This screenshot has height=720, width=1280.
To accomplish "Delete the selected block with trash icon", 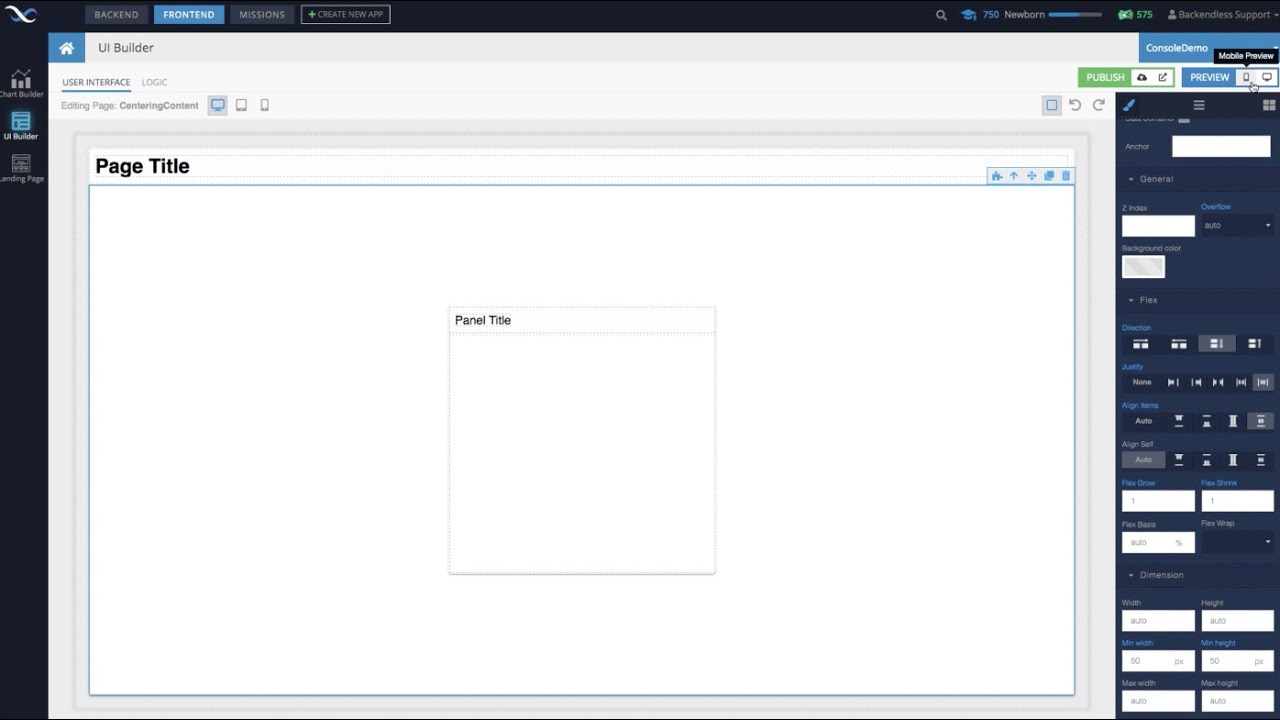I will point(1066,176).
